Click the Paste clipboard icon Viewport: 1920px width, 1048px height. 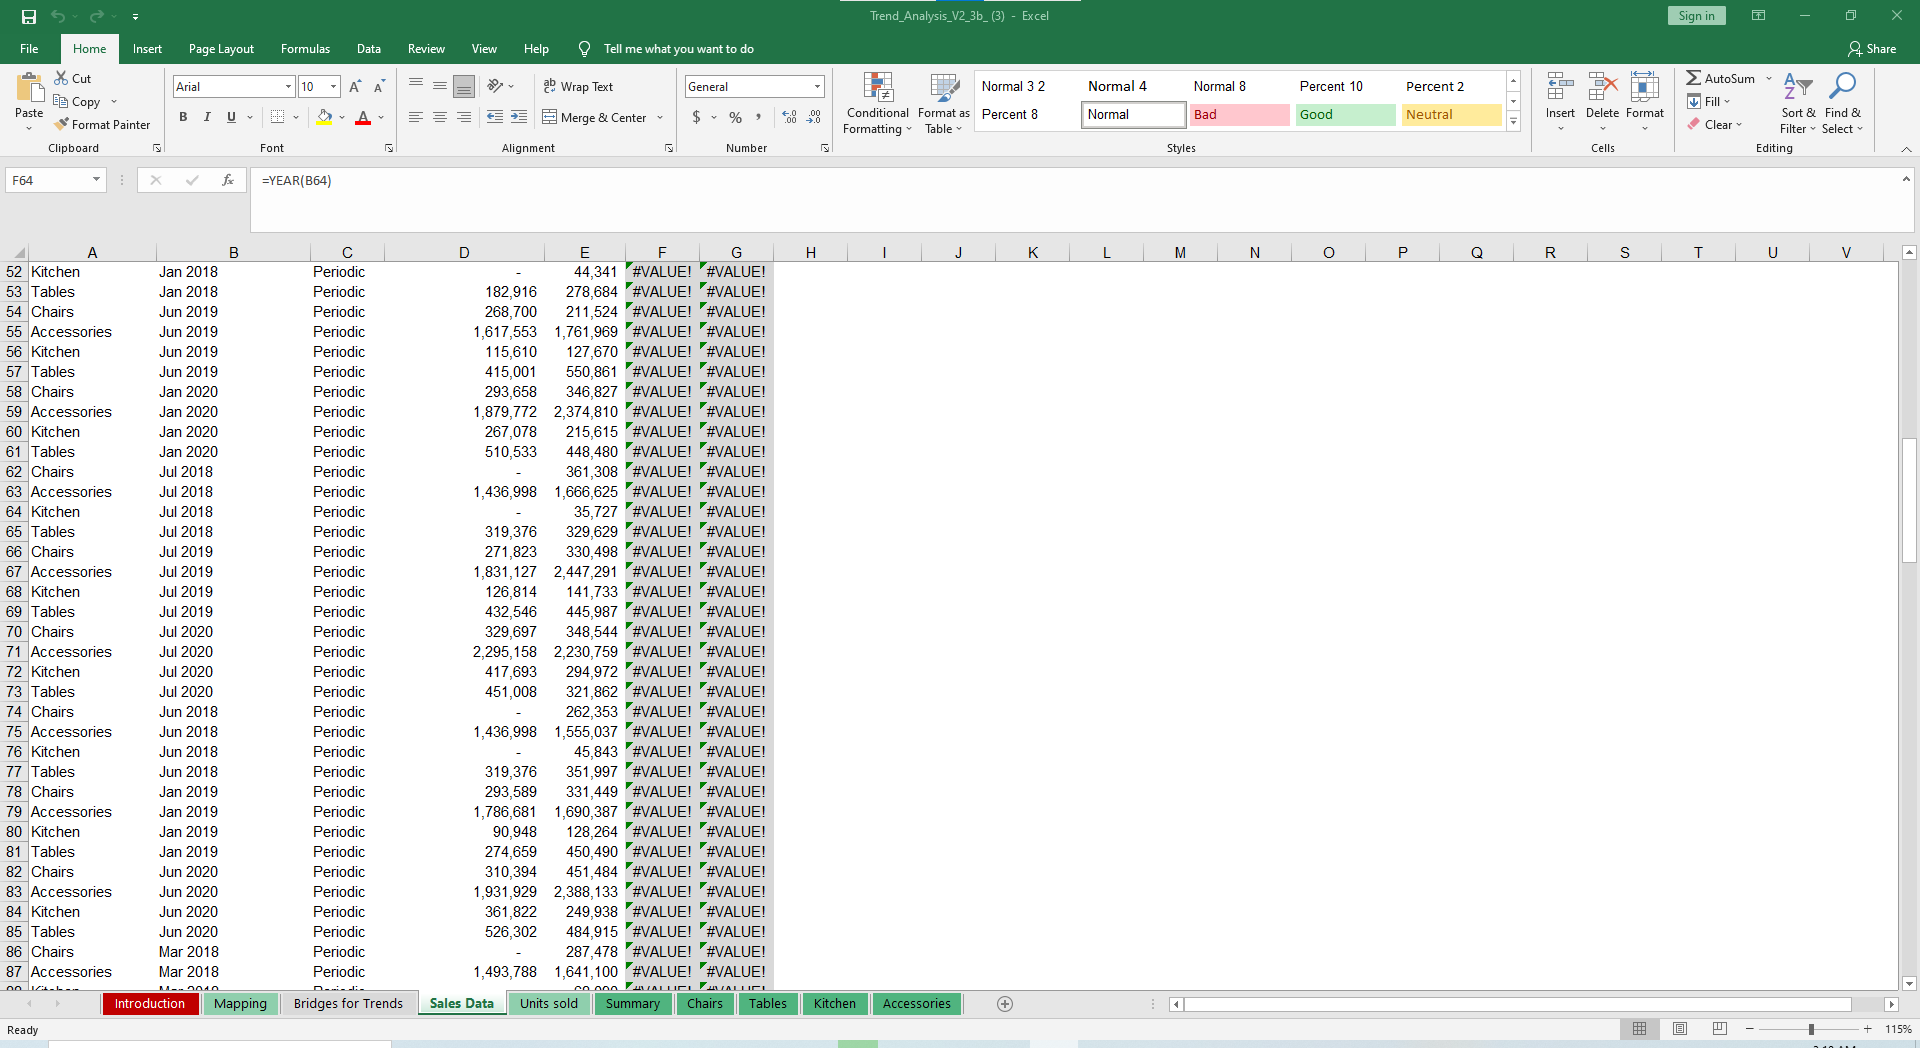tap(29, 89)
